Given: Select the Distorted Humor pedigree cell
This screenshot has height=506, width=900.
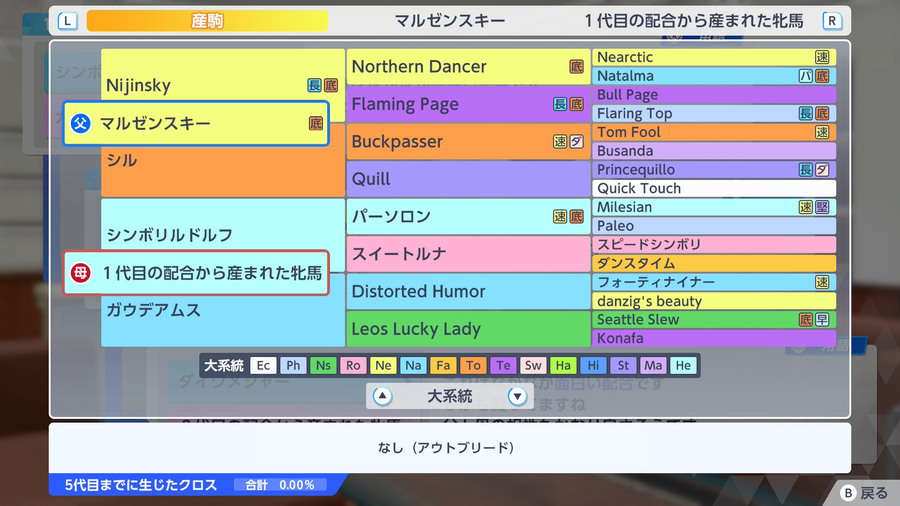Looking at the screenshot, I should point(468,291).
